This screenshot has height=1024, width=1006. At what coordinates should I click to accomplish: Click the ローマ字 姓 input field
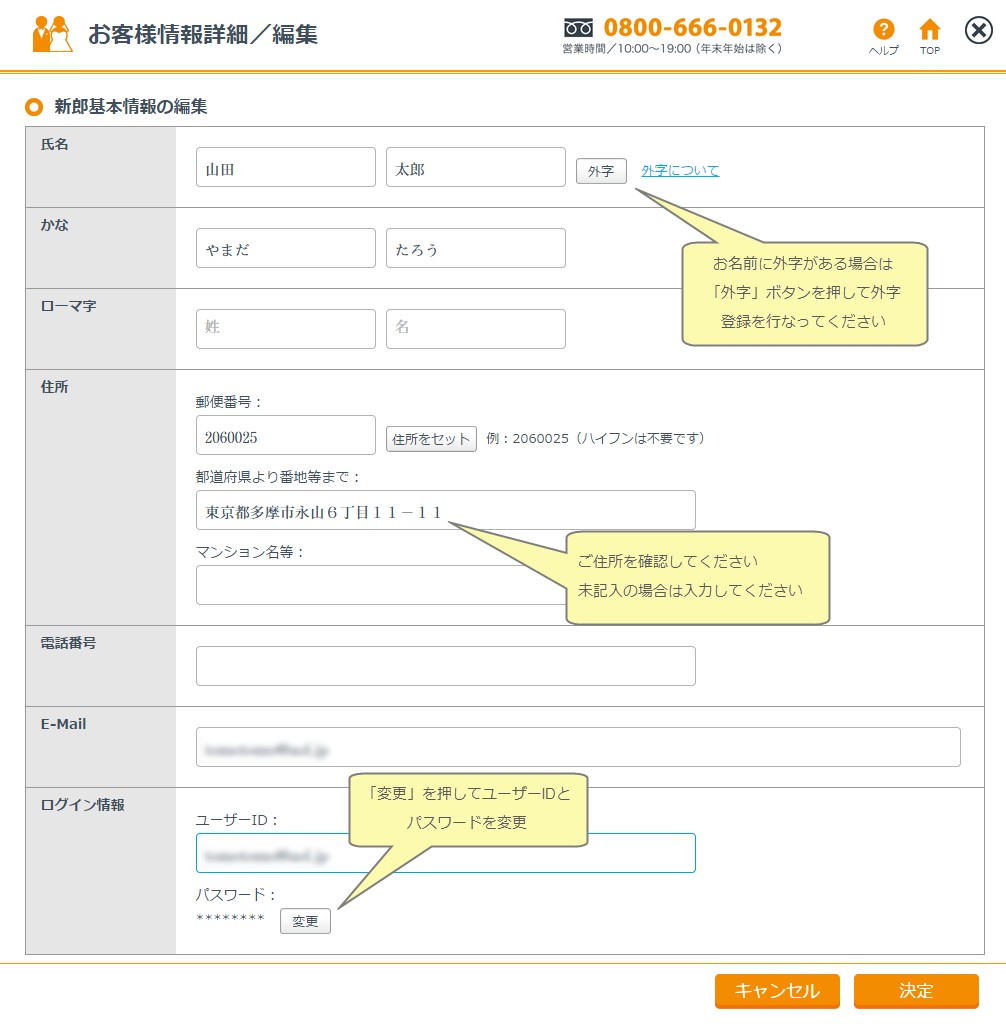285,329
